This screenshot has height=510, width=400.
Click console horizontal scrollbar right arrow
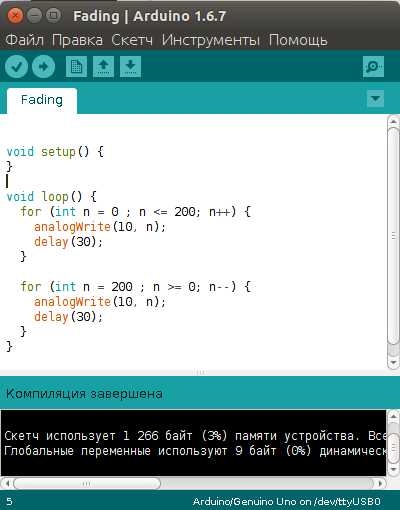point(380,483)
